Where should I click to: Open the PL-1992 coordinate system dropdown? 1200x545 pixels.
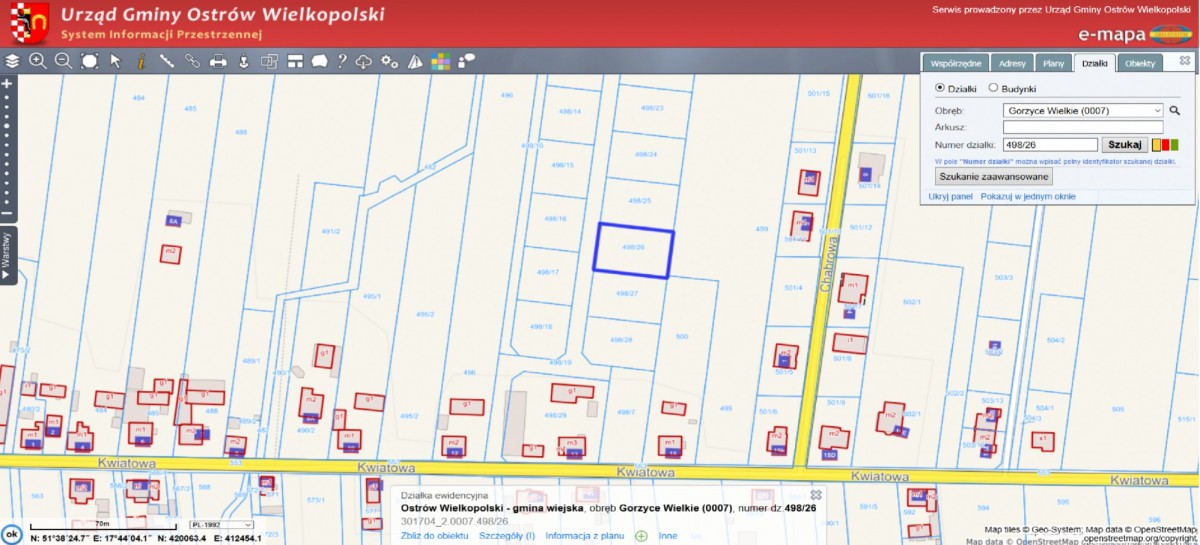click(222, 524)
